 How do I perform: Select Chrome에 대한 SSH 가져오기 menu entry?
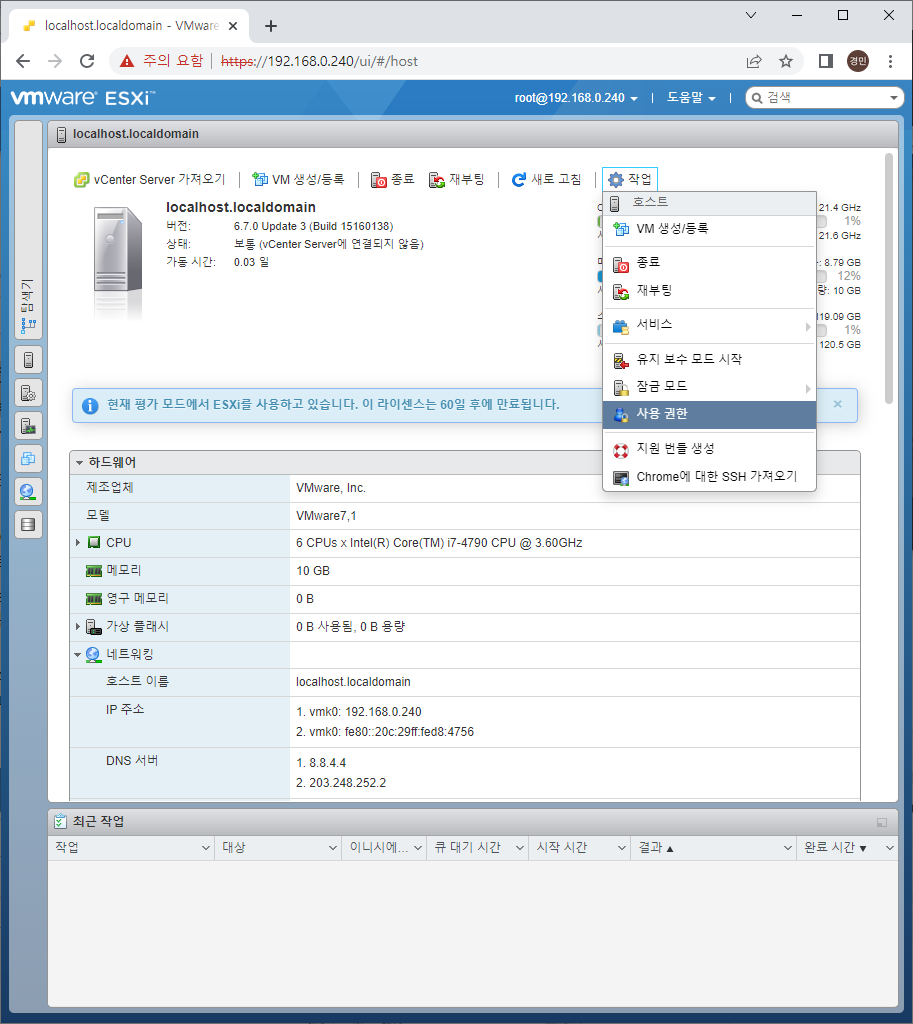709,477
